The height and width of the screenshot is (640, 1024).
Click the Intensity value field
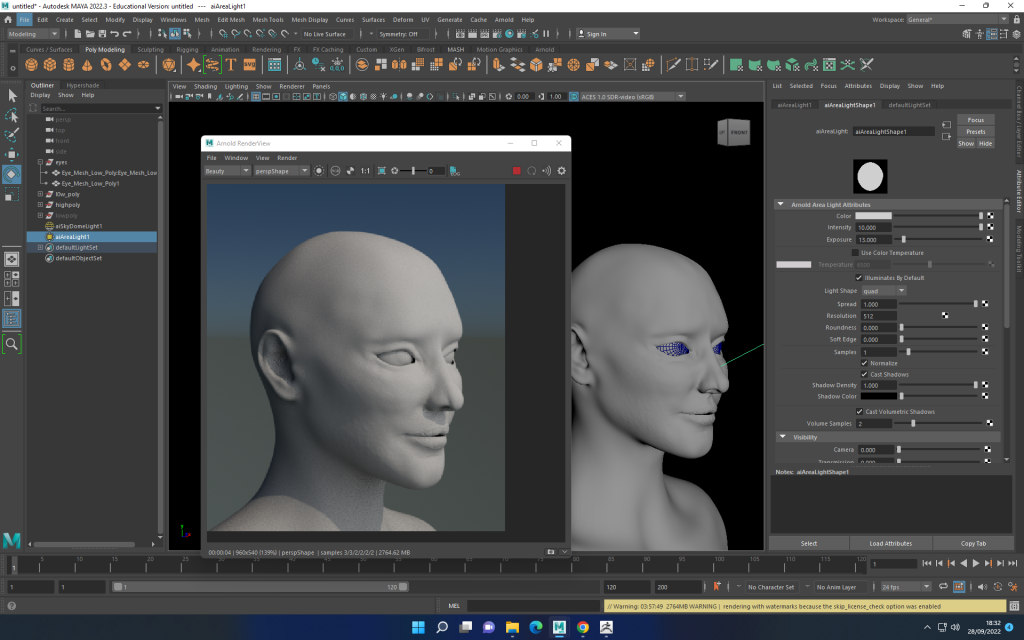(874, 227)
